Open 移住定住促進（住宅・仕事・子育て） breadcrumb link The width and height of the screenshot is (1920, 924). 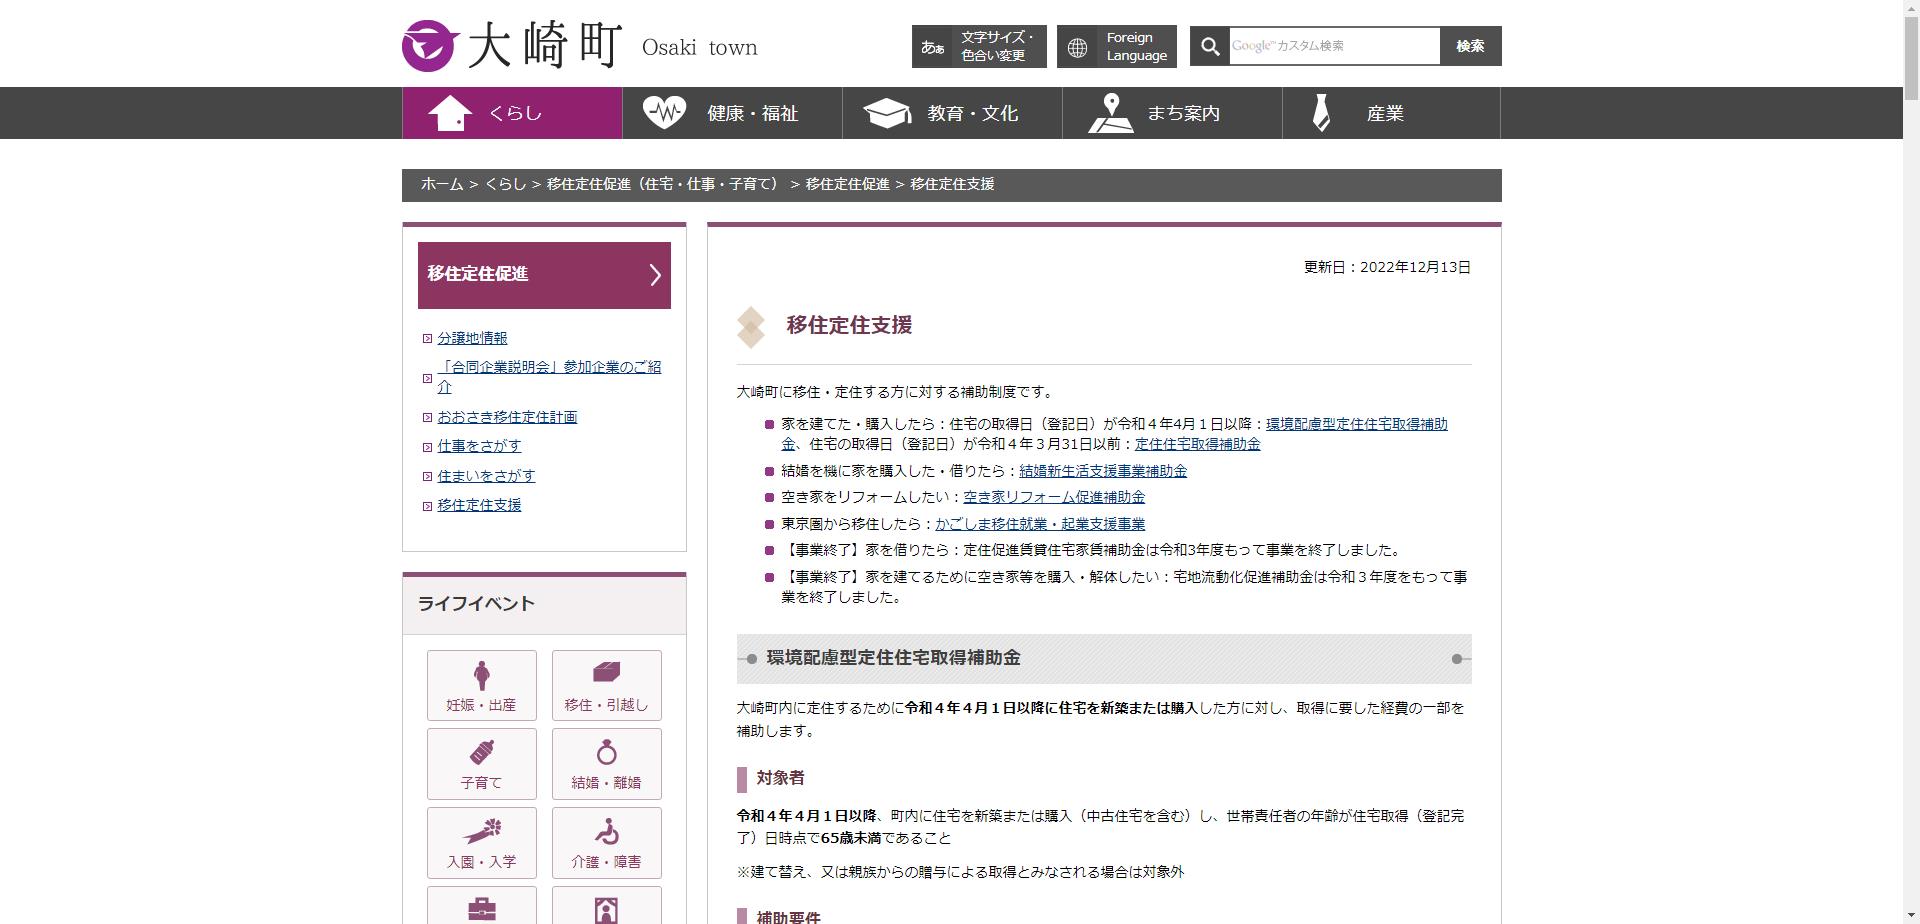pyautogui.click(x=665, y=184)
